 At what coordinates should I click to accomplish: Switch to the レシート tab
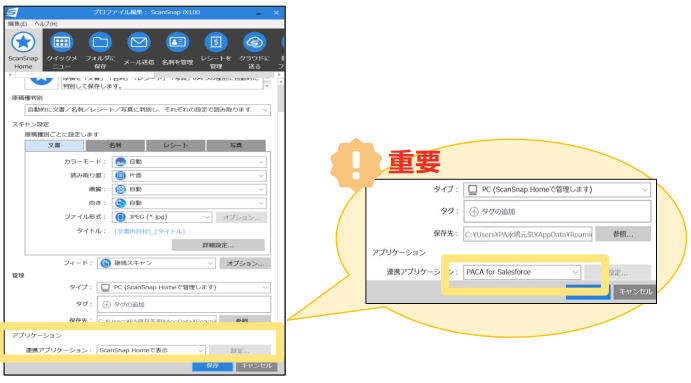175,145
